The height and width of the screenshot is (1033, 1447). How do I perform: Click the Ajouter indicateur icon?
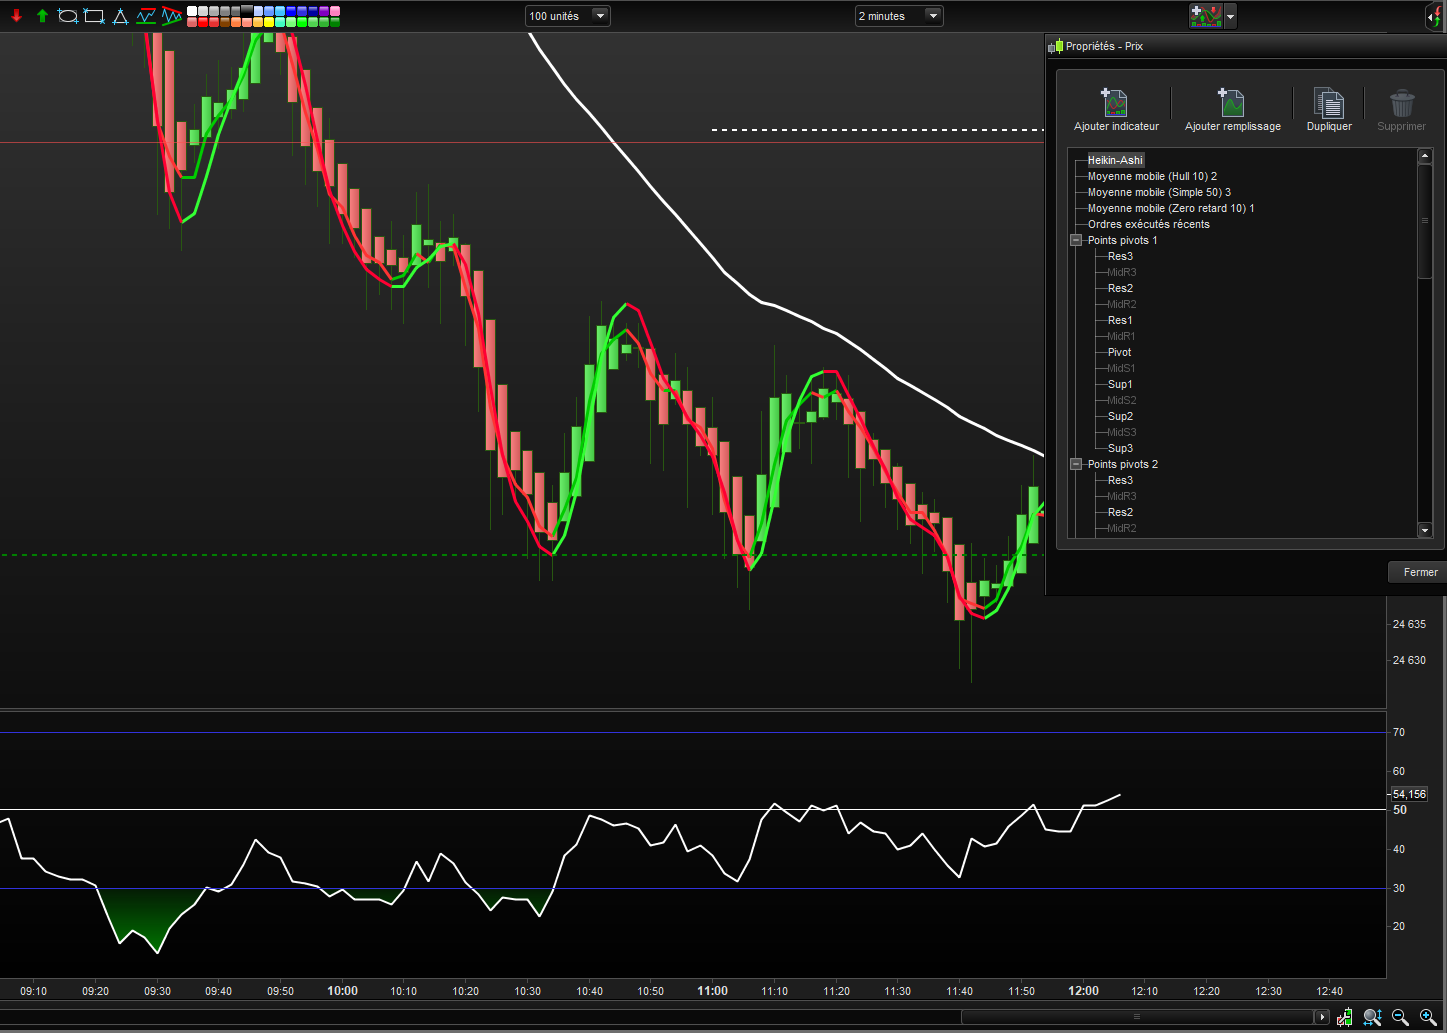click(x=1115, y=103)
